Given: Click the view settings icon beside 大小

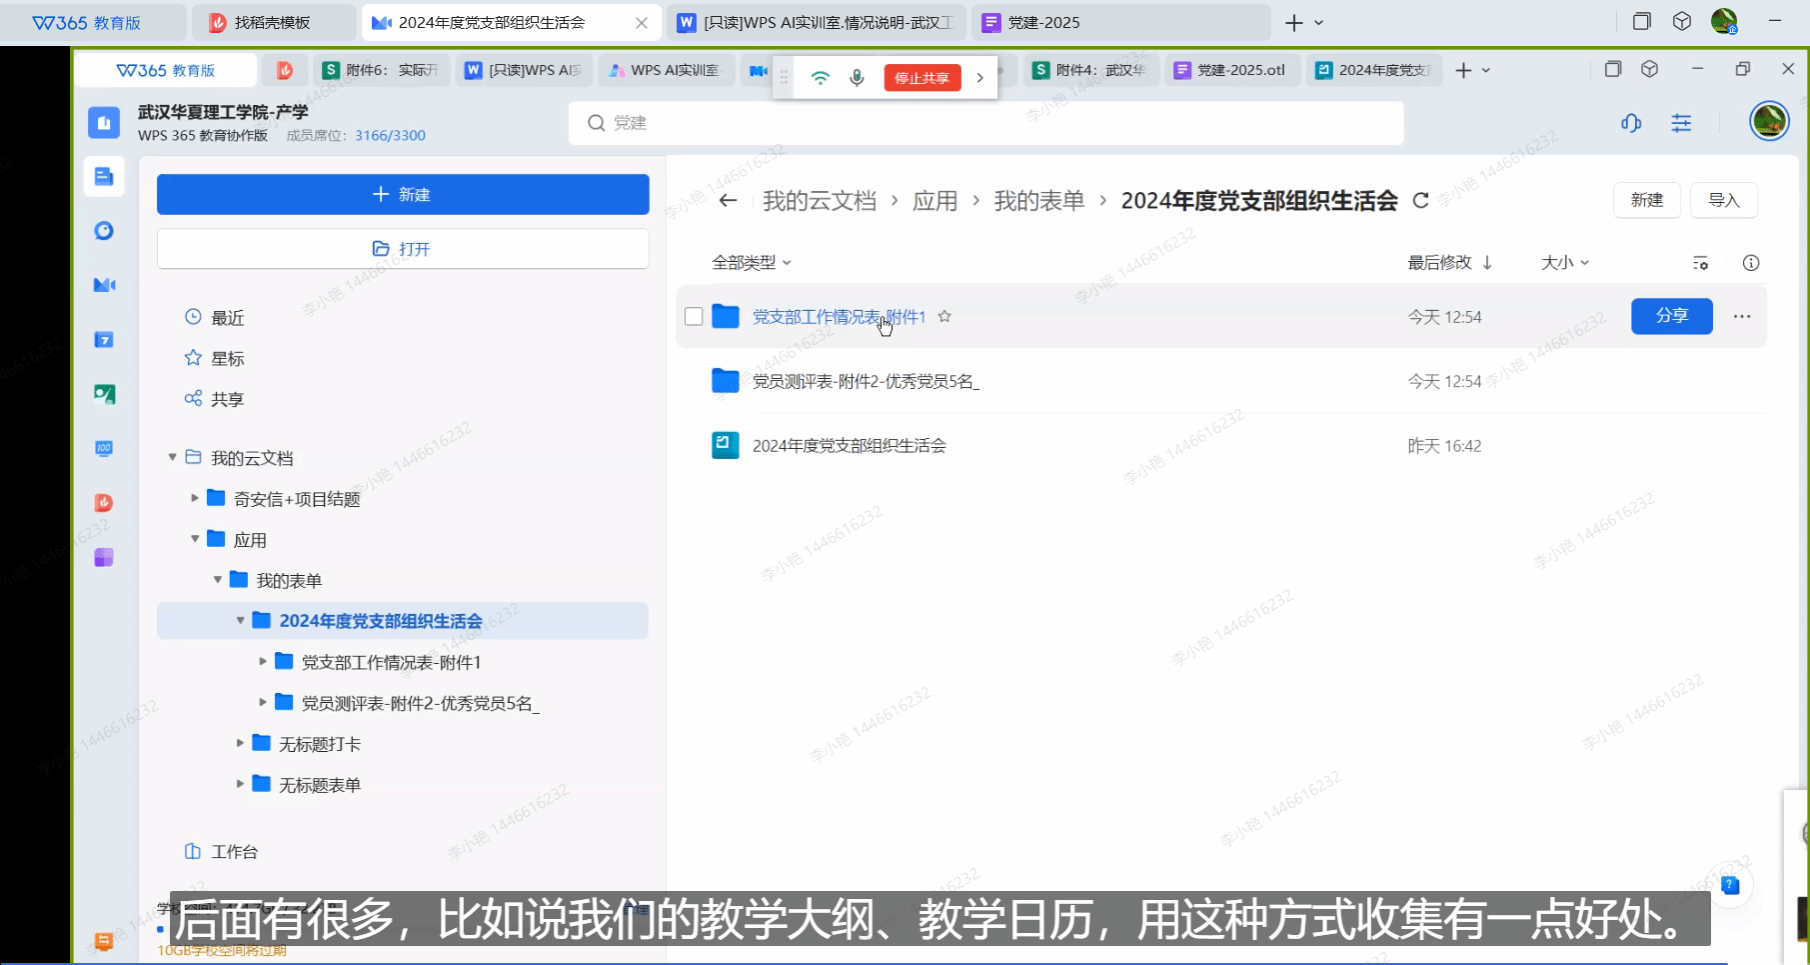Looking at the screenshot, I should [1700, 263].
